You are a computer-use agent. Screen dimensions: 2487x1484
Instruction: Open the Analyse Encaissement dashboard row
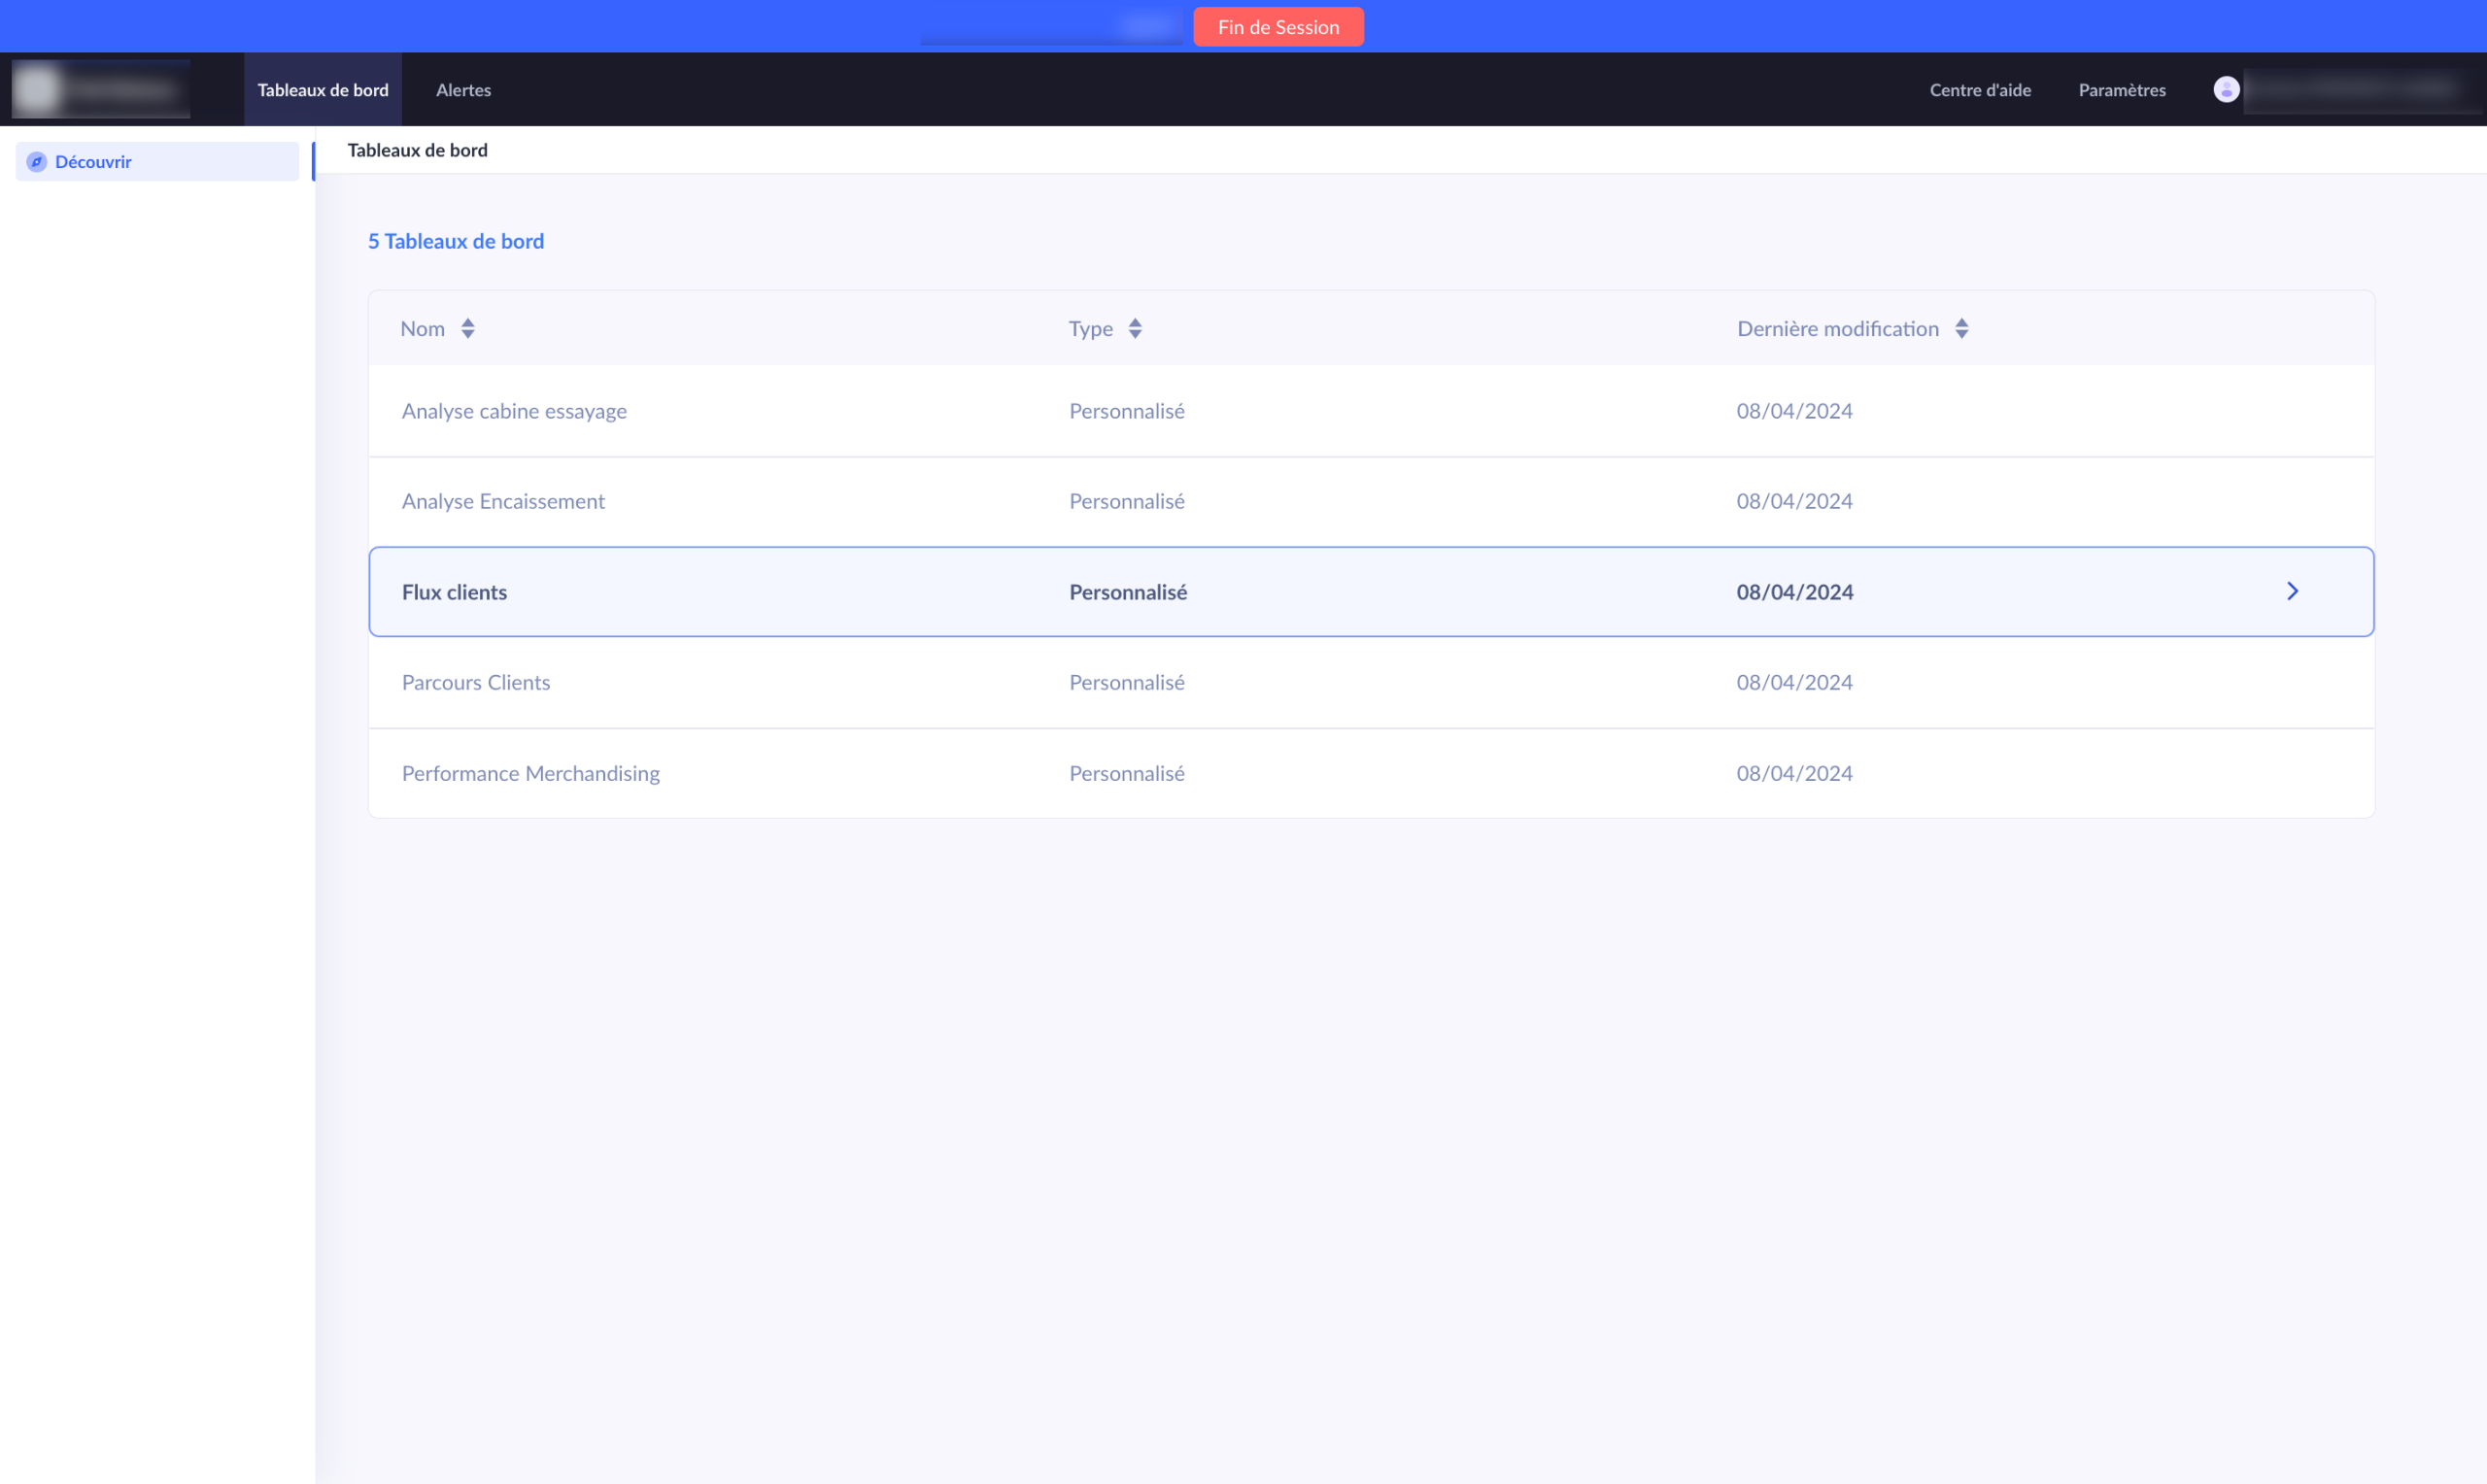point(503,502)
